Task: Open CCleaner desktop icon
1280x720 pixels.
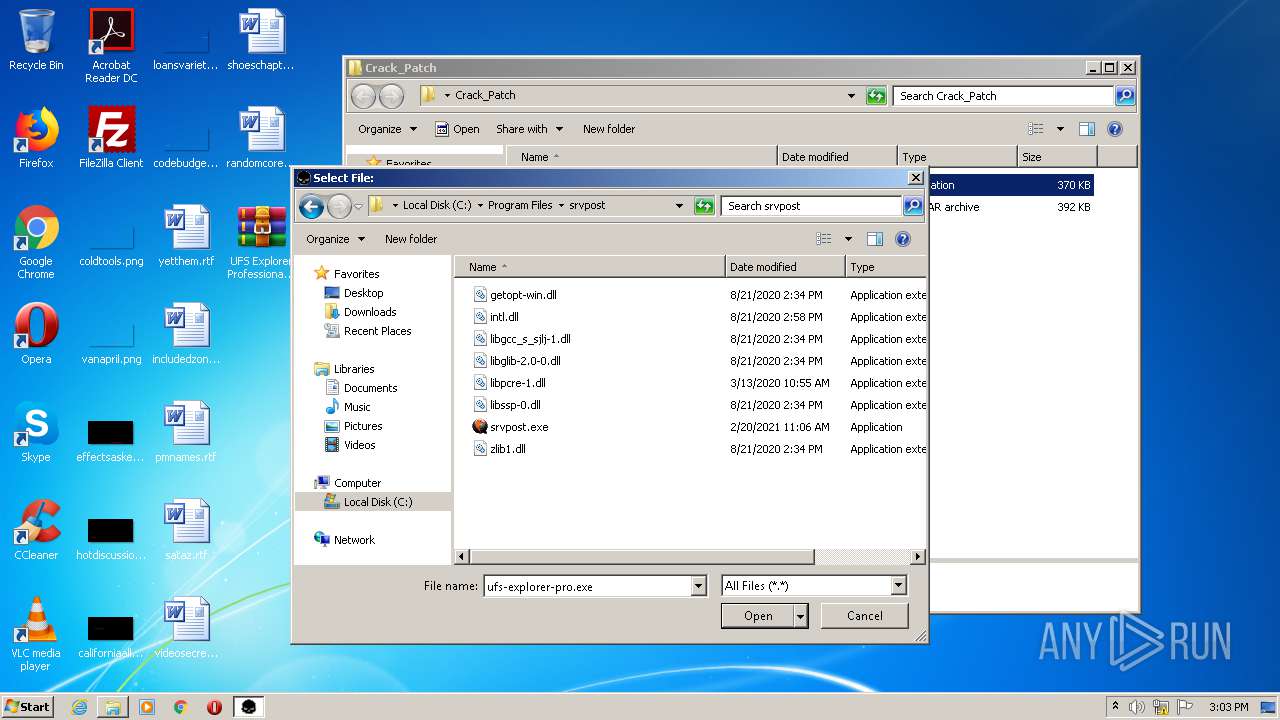Action: pyautogui.click(x=36, y=530)
